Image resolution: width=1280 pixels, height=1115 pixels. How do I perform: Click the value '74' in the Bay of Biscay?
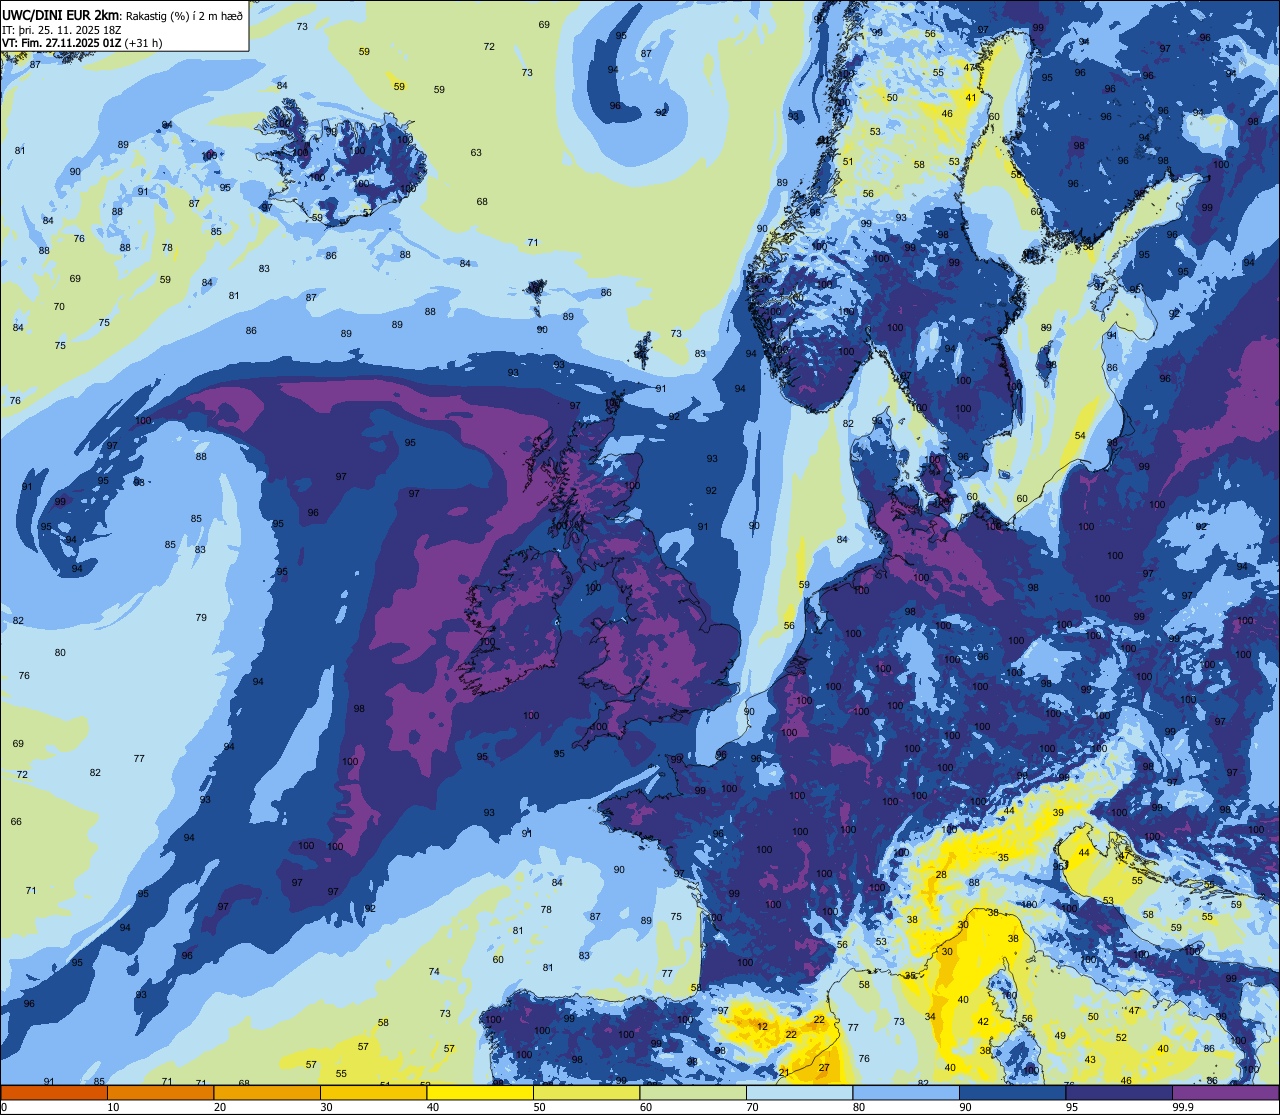(x=434, y=972)
